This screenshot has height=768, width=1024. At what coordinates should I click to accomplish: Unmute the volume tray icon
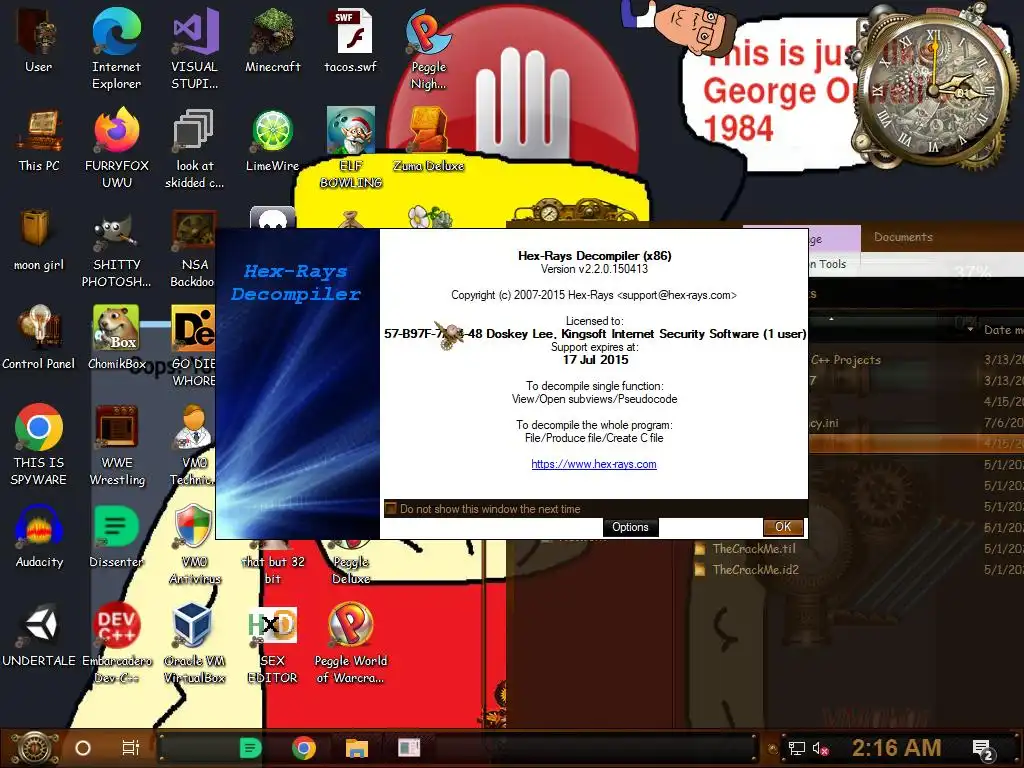(x=820, y=748)
